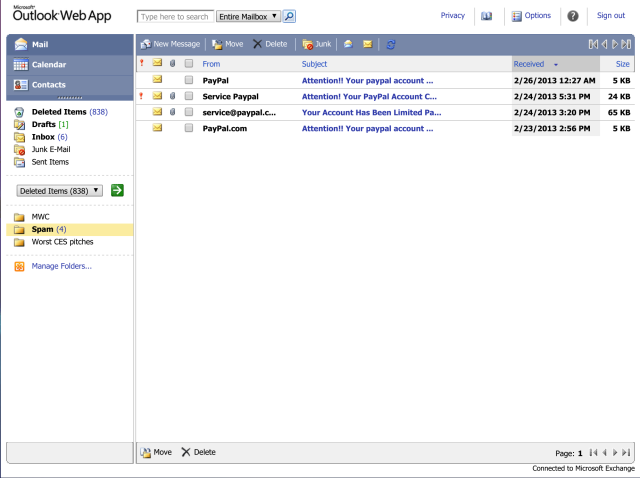Open the Inbox folder
The width and height of the screenshot is (640, 478).
point(49,137)
